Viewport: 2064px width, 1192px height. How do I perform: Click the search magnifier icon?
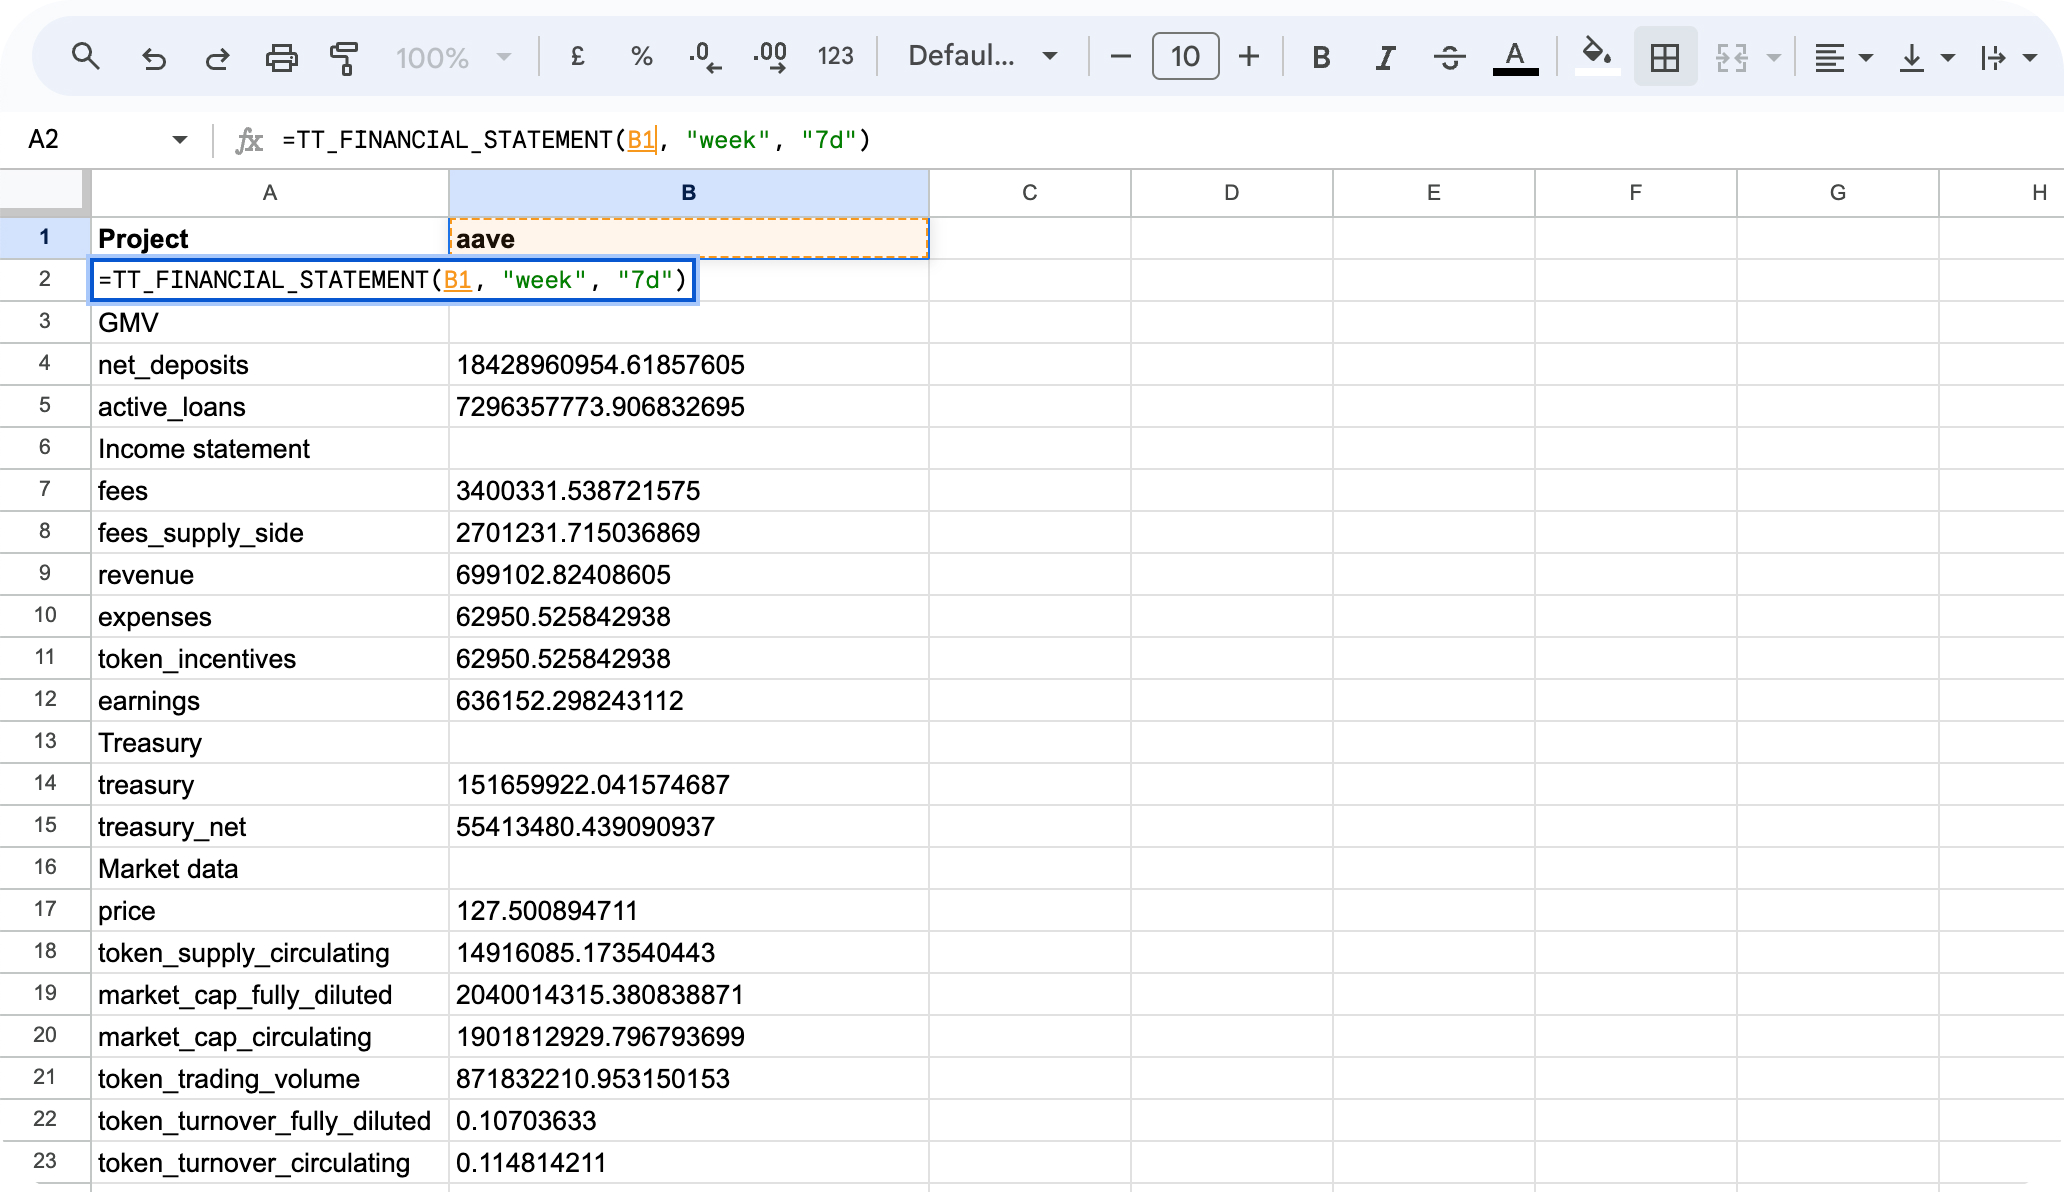pos(86,57)
